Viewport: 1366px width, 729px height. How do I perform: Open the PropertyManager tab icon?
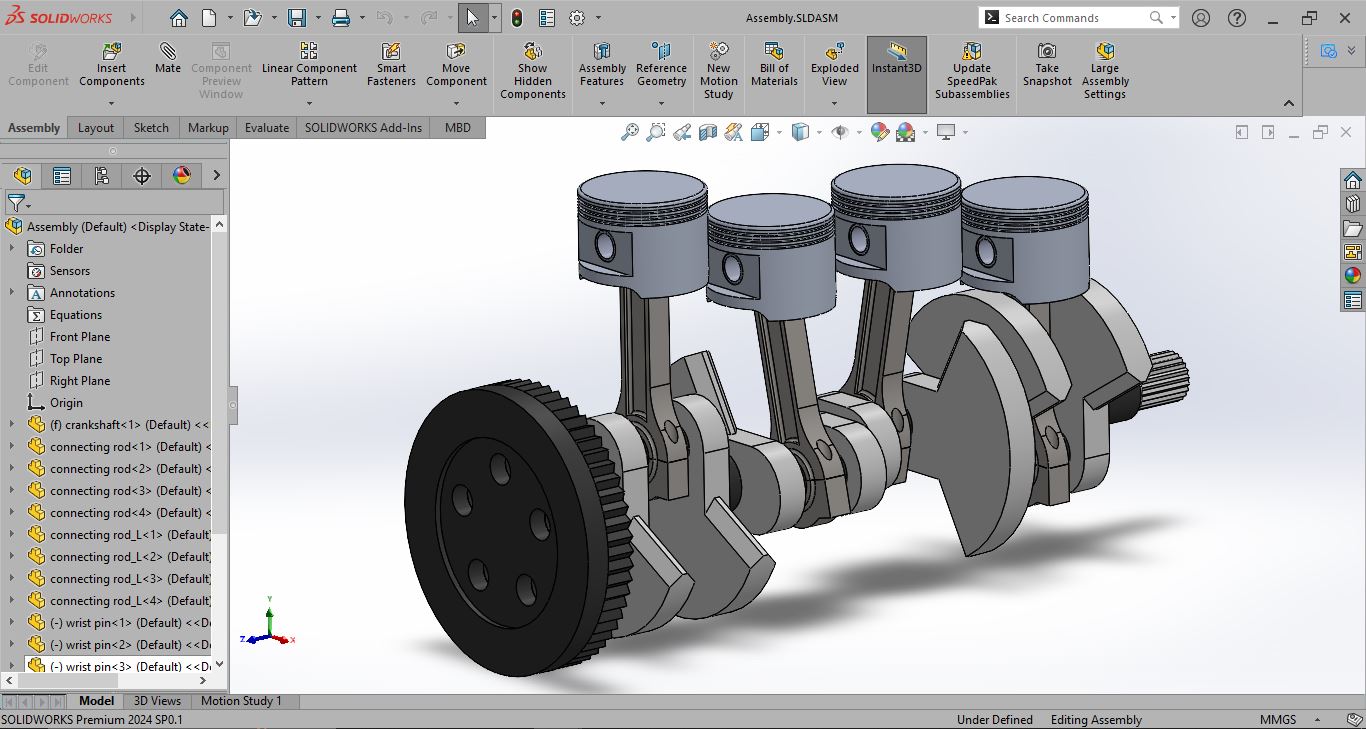pos(62,176)
